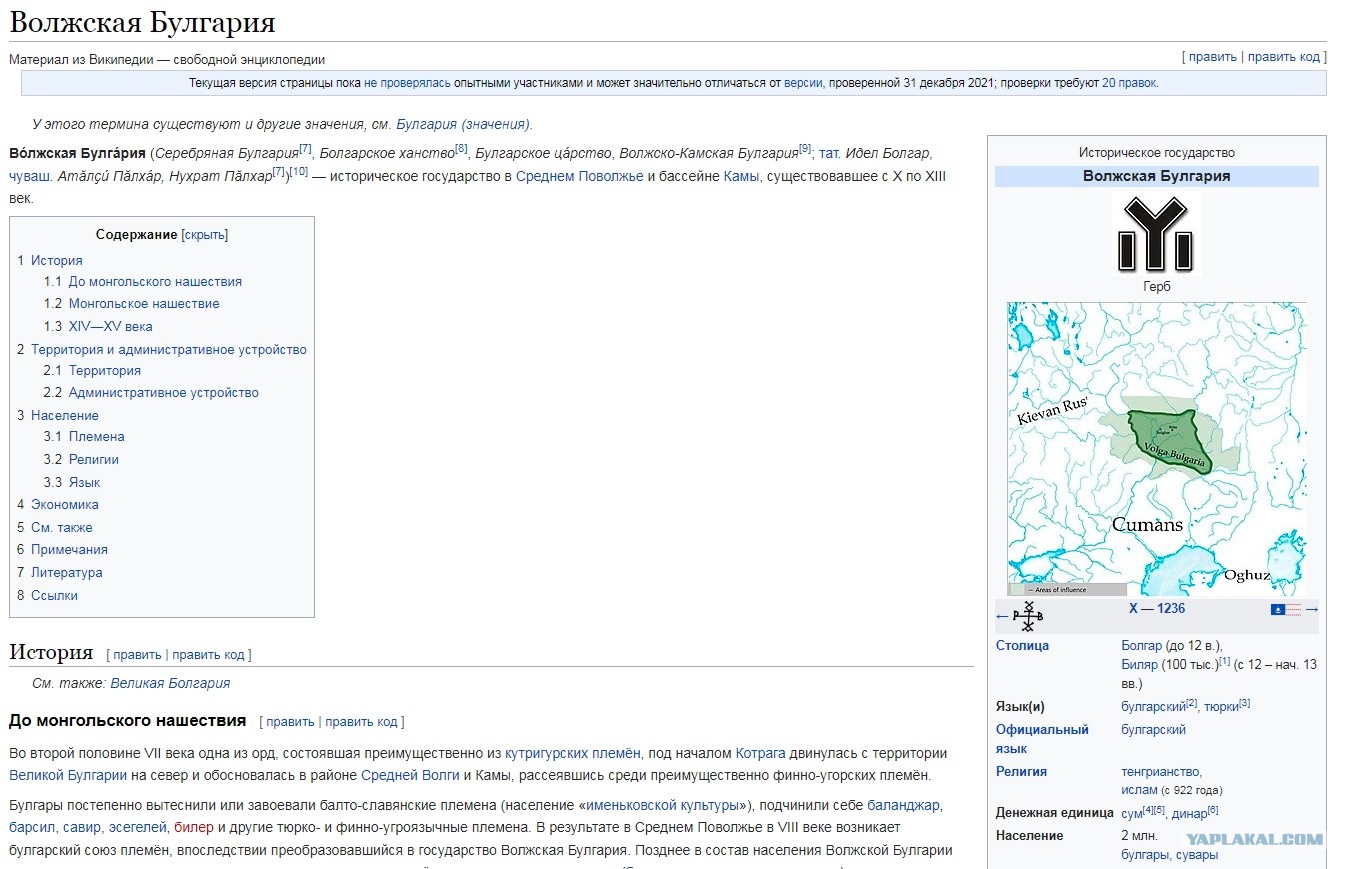Open the 'Столица' label link in the infobox
The height and width of the screenshot is (869, 1349).
click(x=1023, y=646)
